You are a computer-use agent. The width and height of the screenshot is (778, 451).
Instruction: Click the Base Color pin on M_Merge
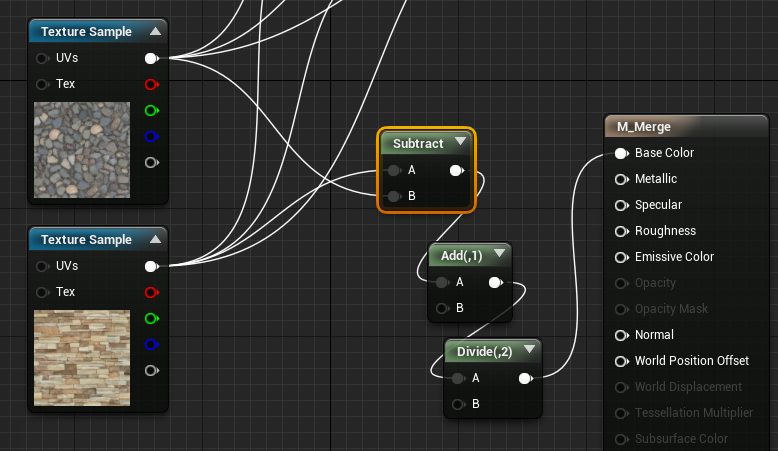coord(621,153)
